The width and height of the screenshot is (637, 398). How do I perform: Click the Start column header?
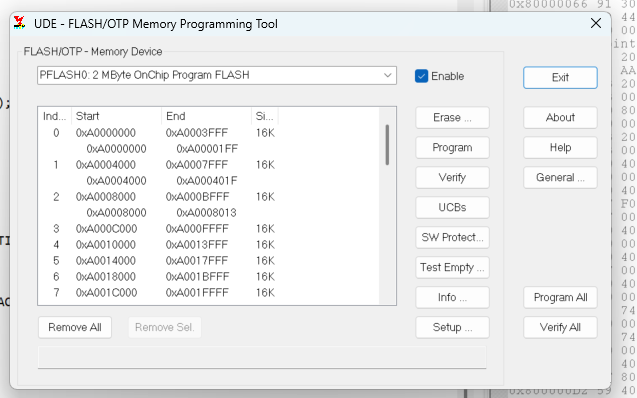117,116
